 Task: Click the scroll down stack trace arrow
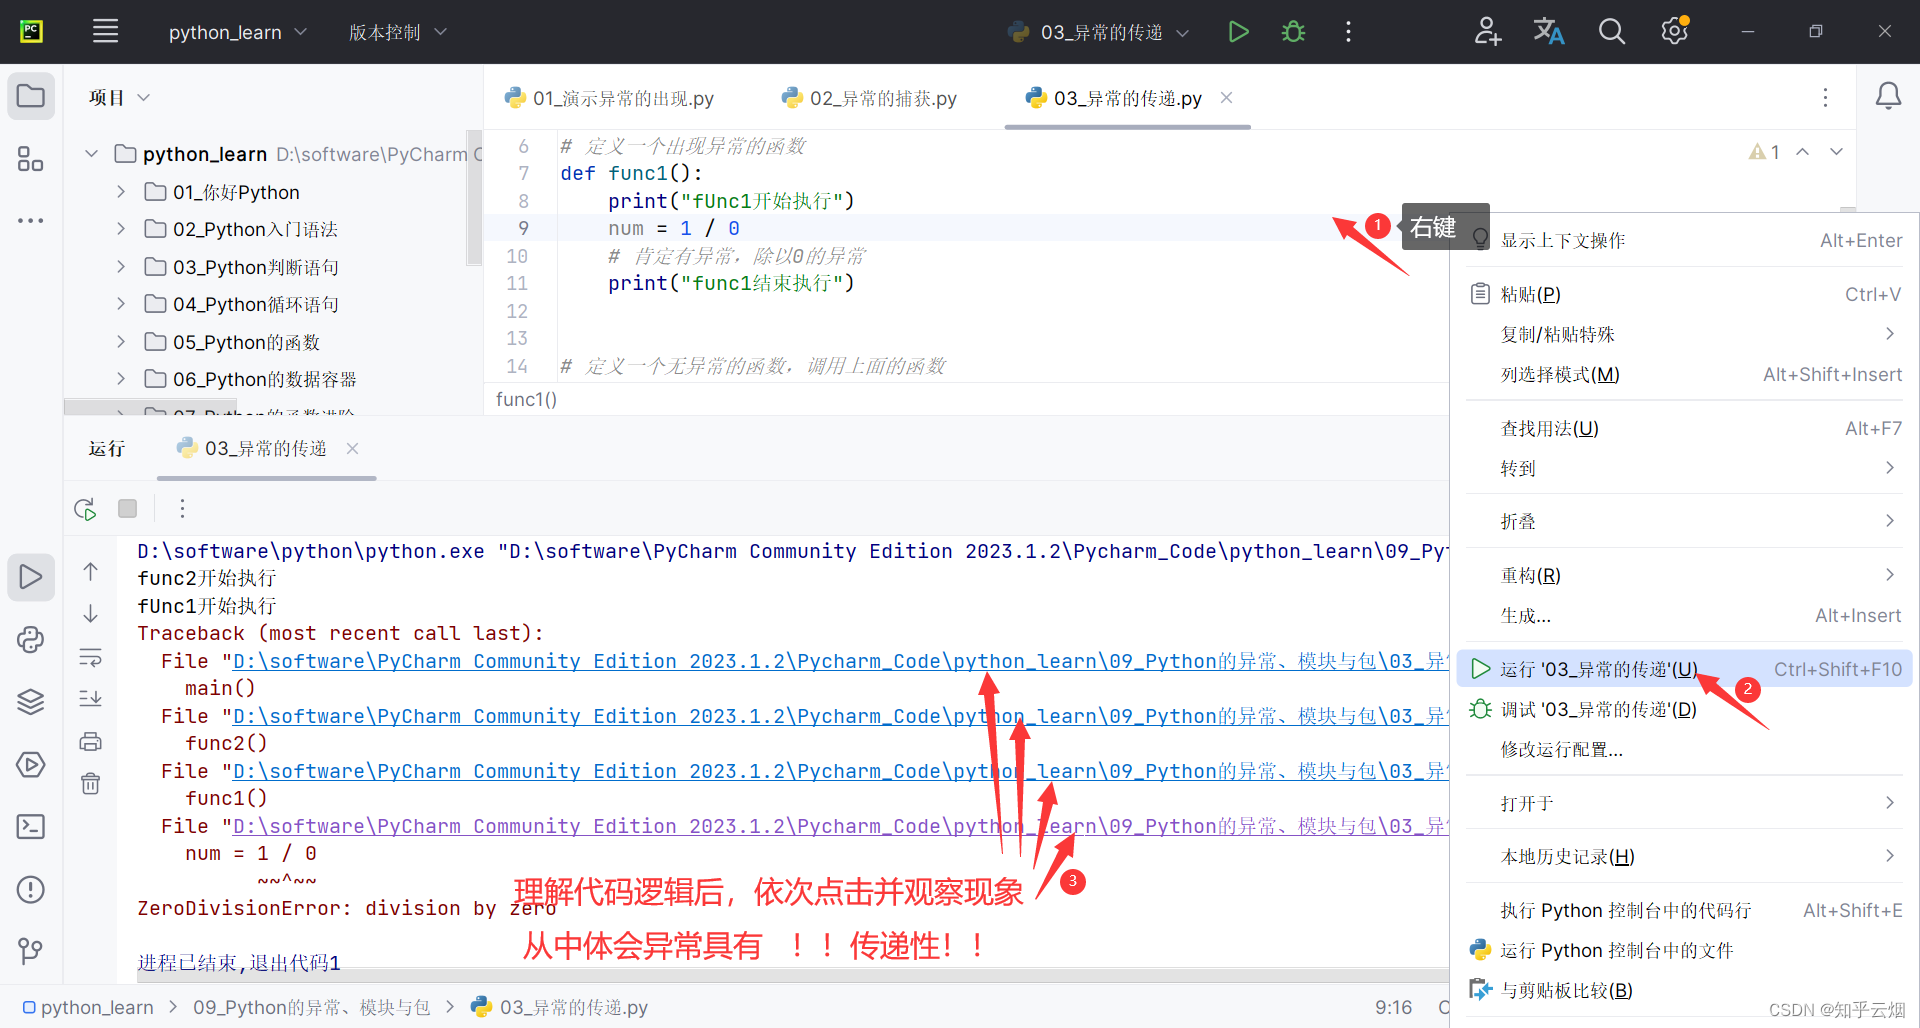click(90, 614)
